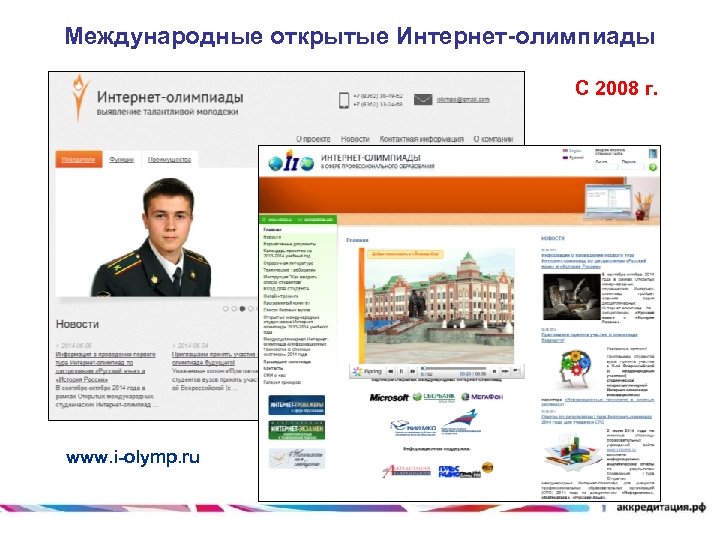
Task: Open the 'Приглашаем принять участие' news link
Action: click(214, 358)
